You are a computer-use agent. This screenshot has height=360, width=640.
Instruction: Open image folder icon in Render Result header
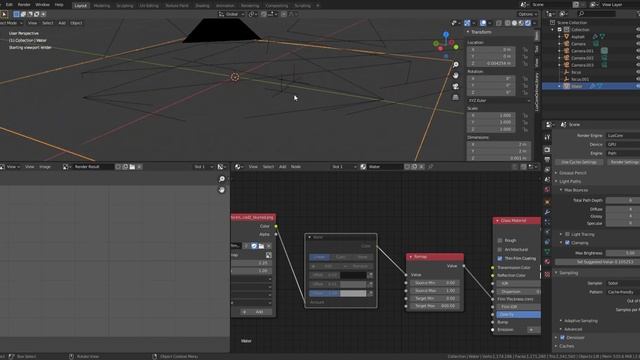[x=132, y=167]
